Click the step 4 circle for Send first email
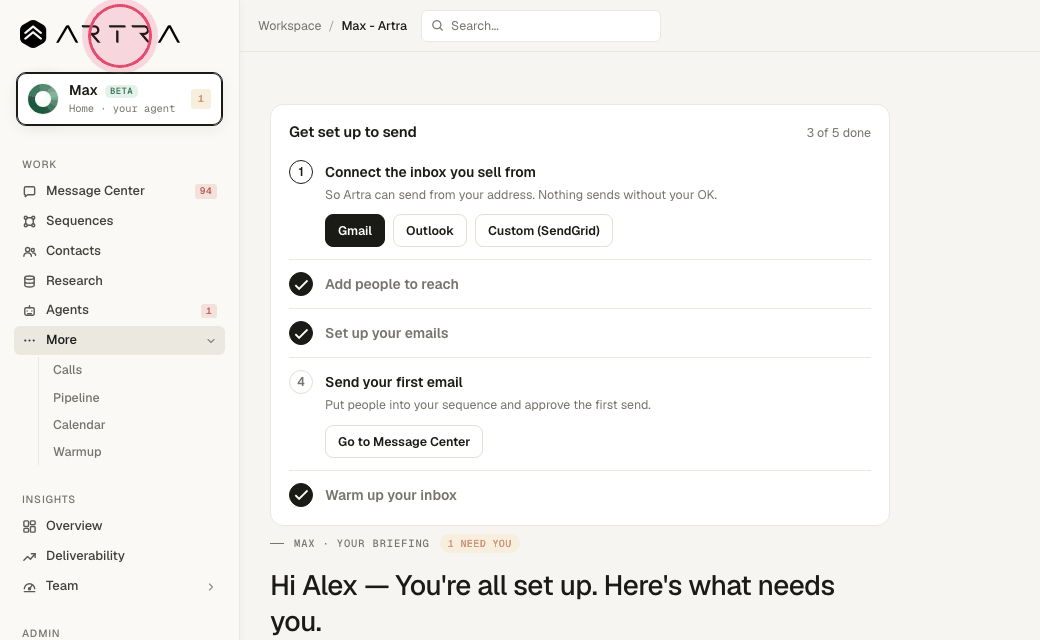 click(301, 382)
